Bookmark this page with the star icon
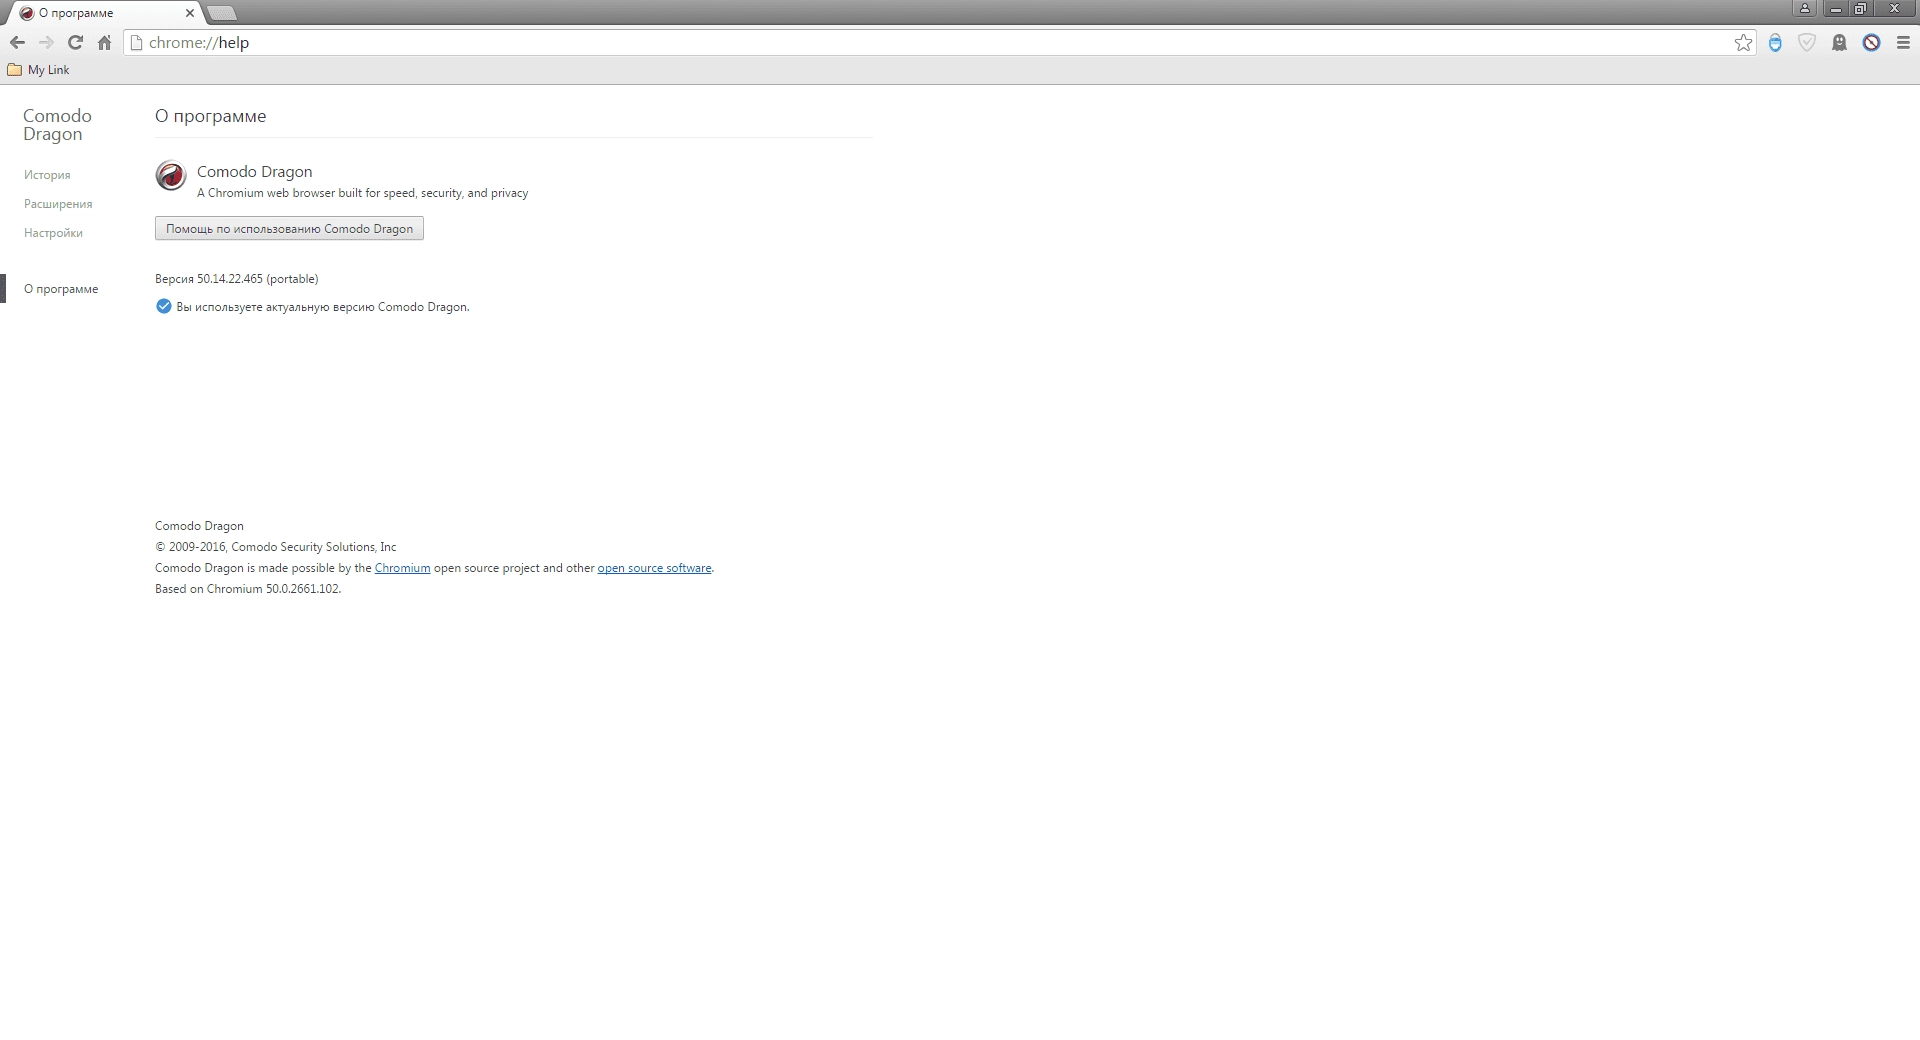This screenshot has height=1040, width=1920. 1743,42
